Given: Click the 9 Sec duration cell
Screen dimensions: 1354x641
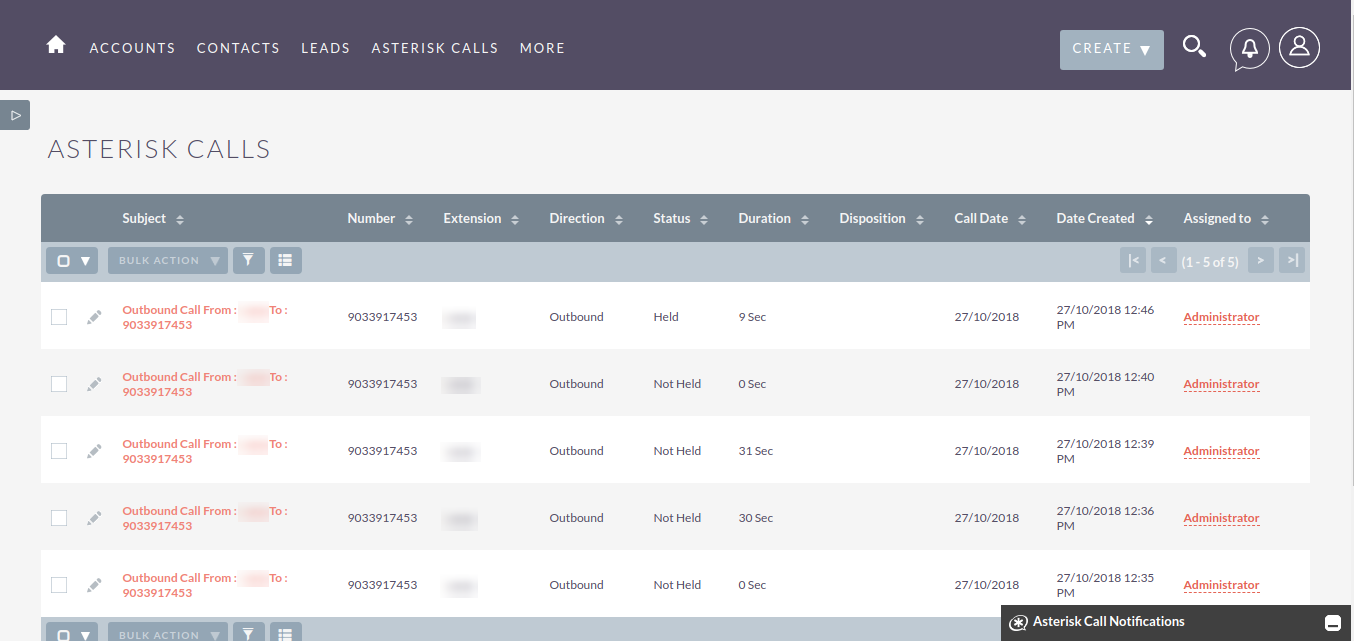Looking at the screenshot, I should pyautogui.click(x=752, y=317).
